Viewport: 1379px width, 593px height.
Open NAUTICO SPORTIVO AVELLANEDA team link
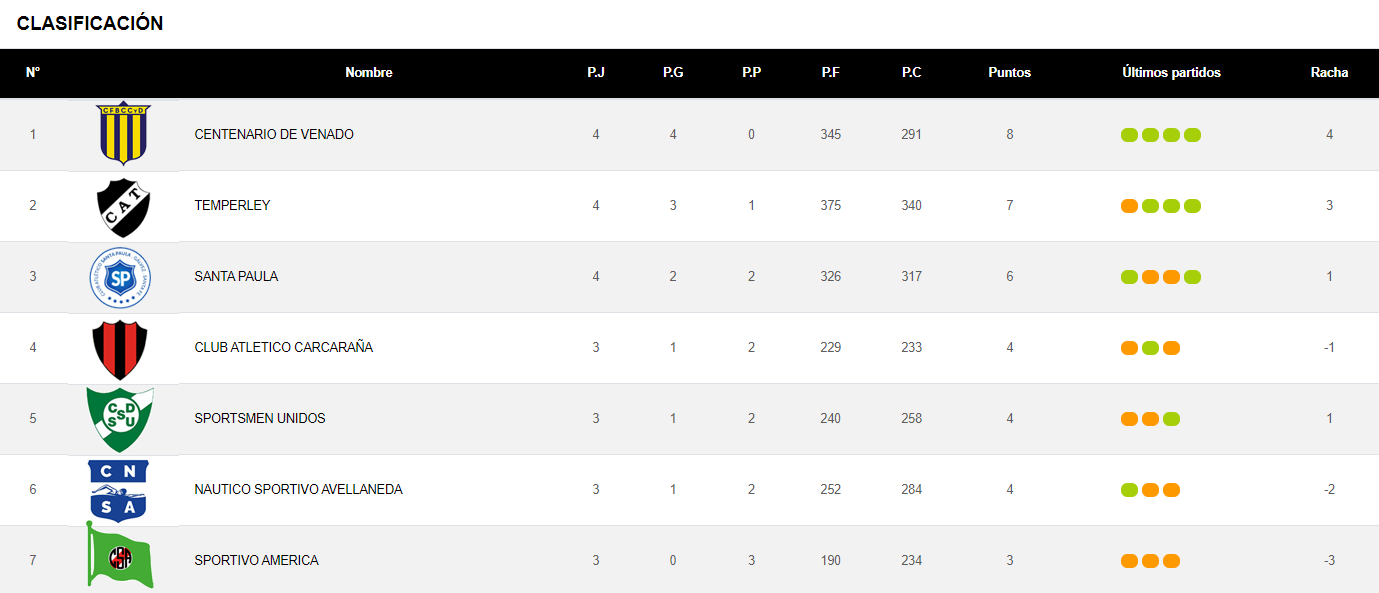pos(298,490)
